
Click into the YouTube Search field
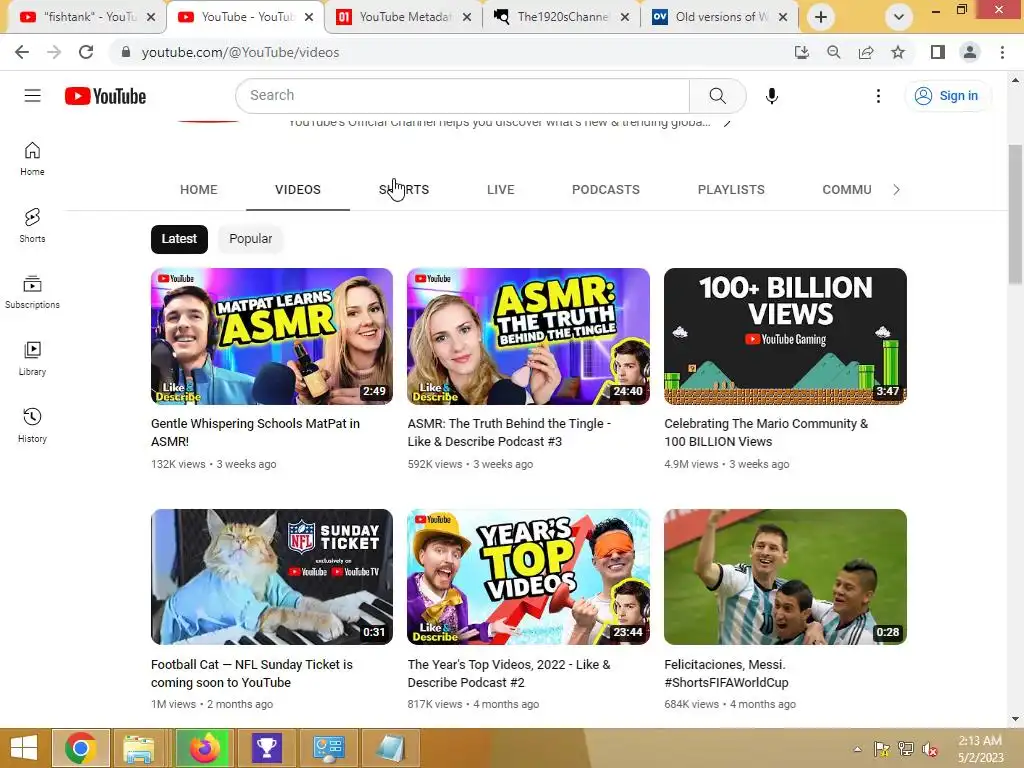(x=462, y=96)
